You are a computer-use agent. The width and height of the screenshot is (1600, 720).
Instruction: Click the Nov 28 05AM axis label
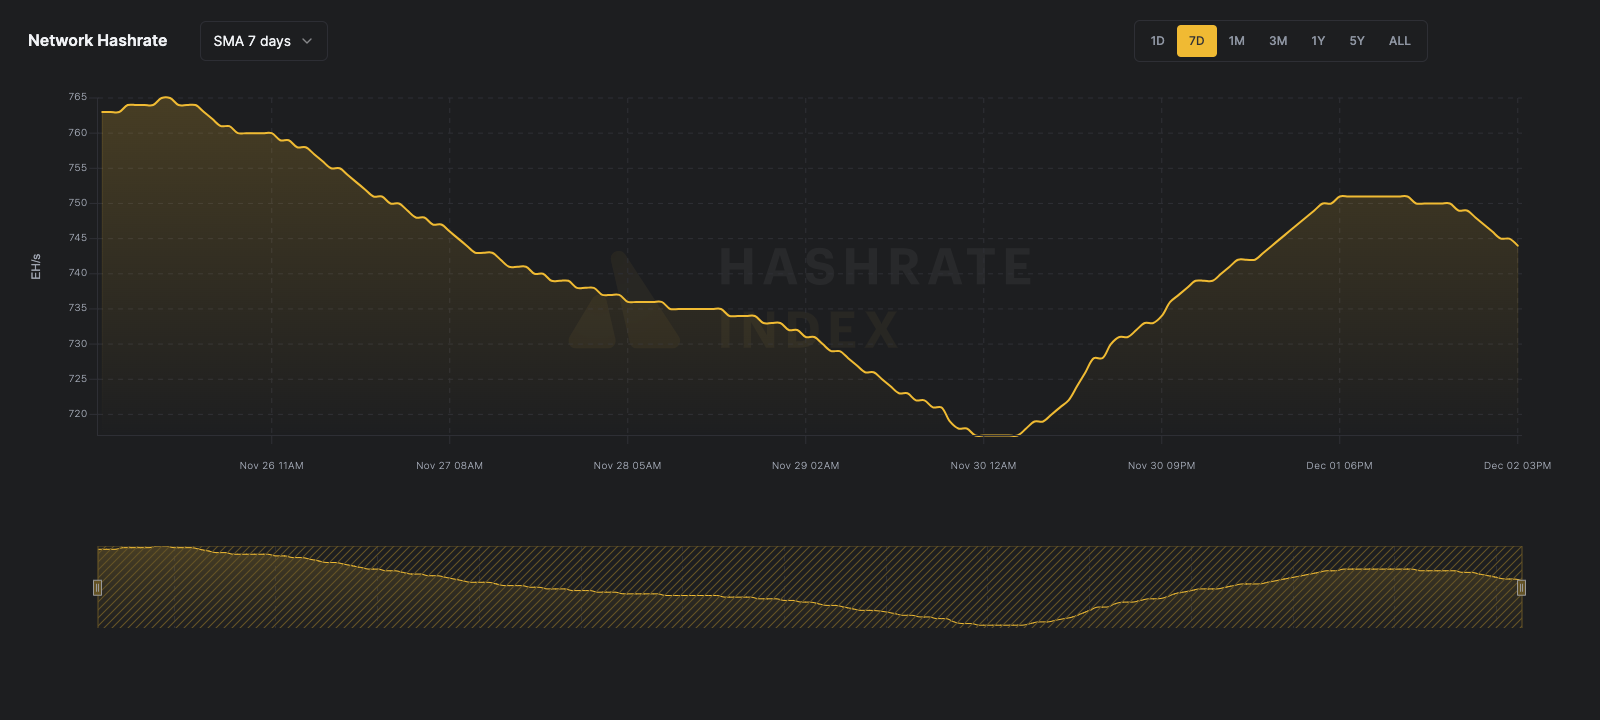tap(628, 466)
